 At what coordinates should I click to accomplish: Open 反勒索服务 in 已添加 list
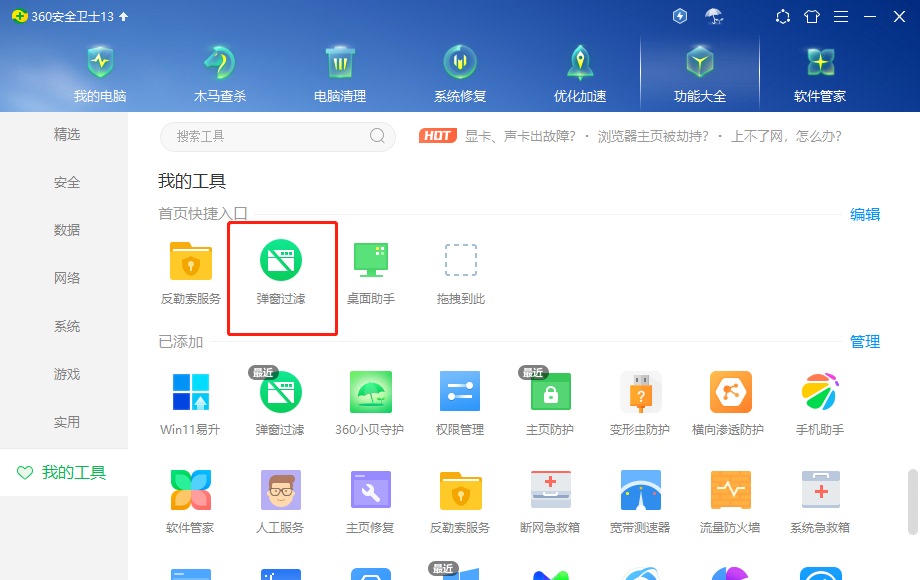[459, 502]
